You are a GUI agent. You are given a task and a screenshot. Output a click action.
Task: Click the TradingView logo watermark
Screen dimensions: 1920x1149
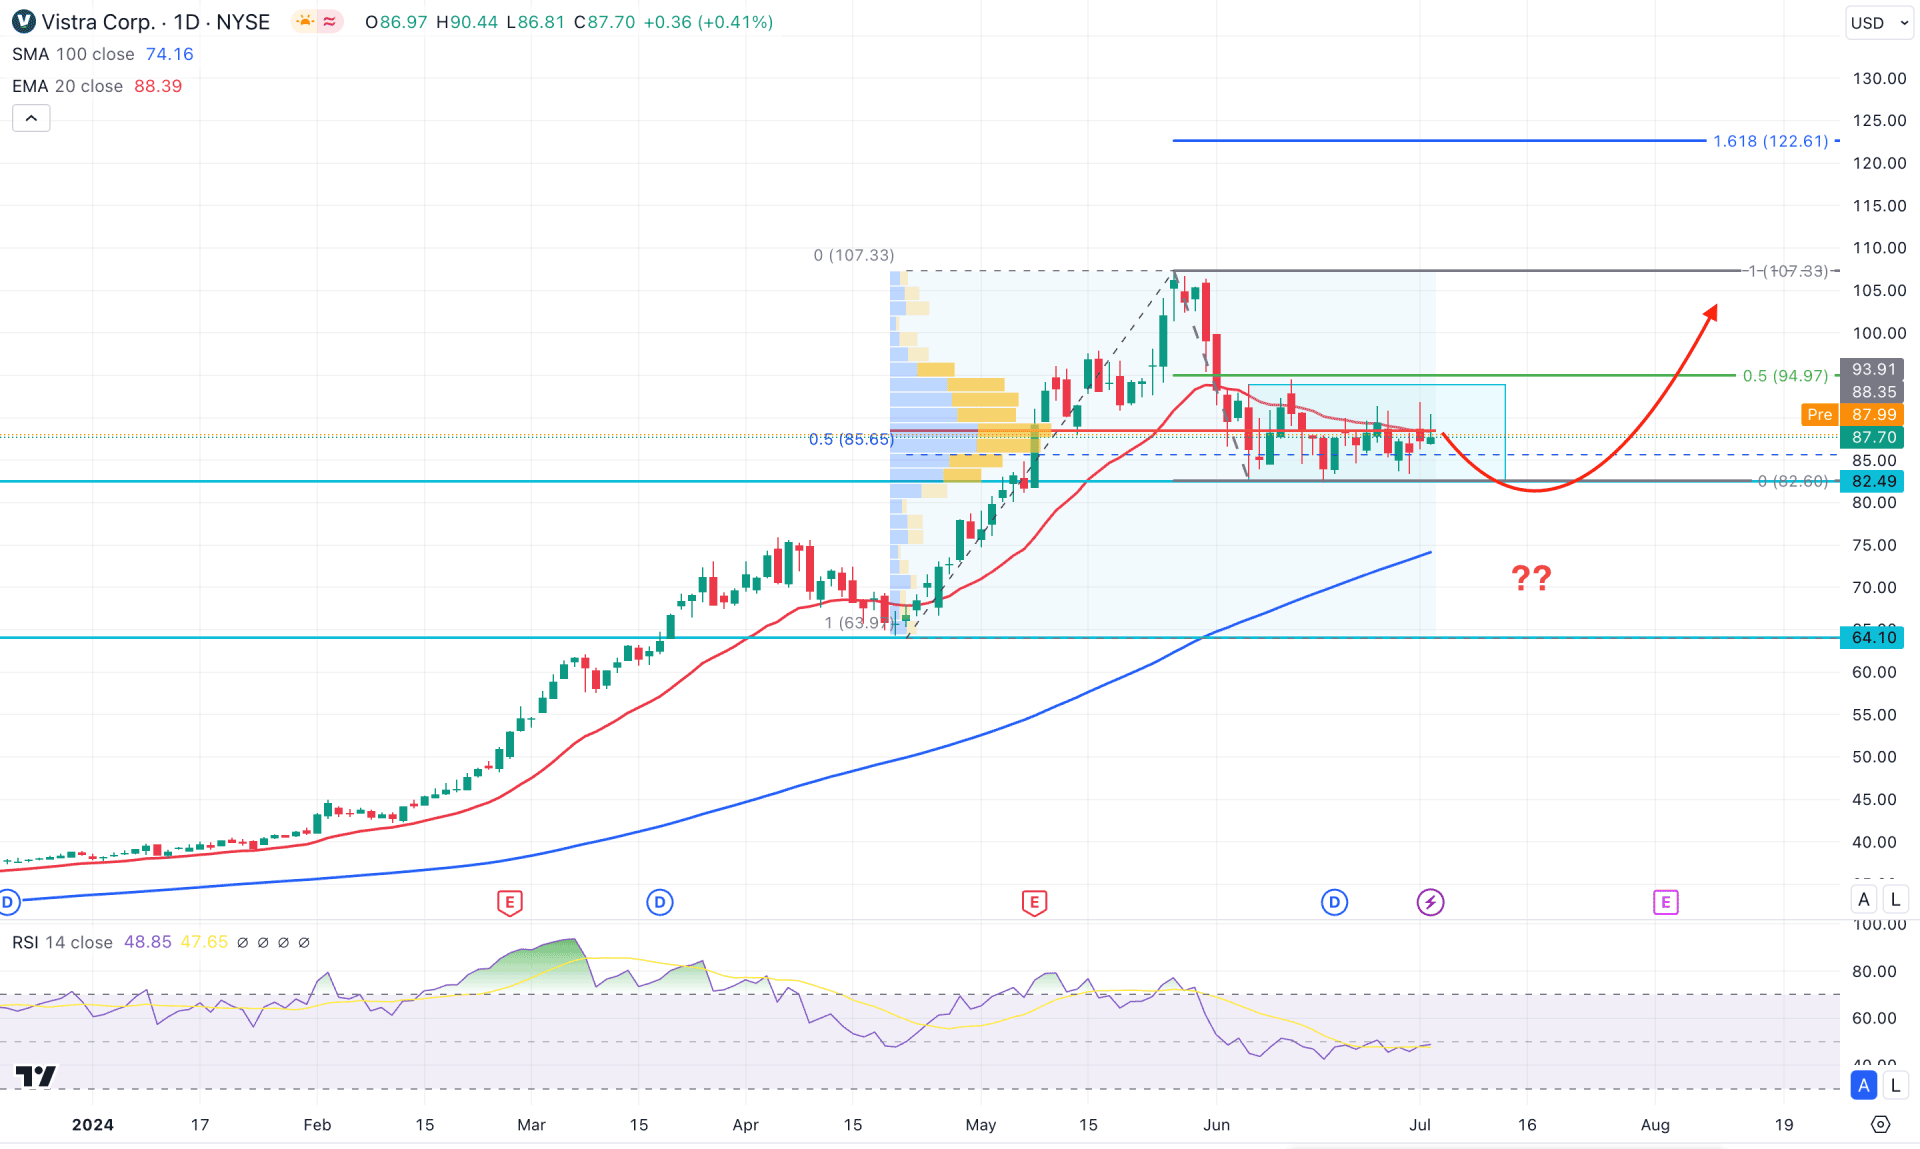click(x=36, y=1076)
